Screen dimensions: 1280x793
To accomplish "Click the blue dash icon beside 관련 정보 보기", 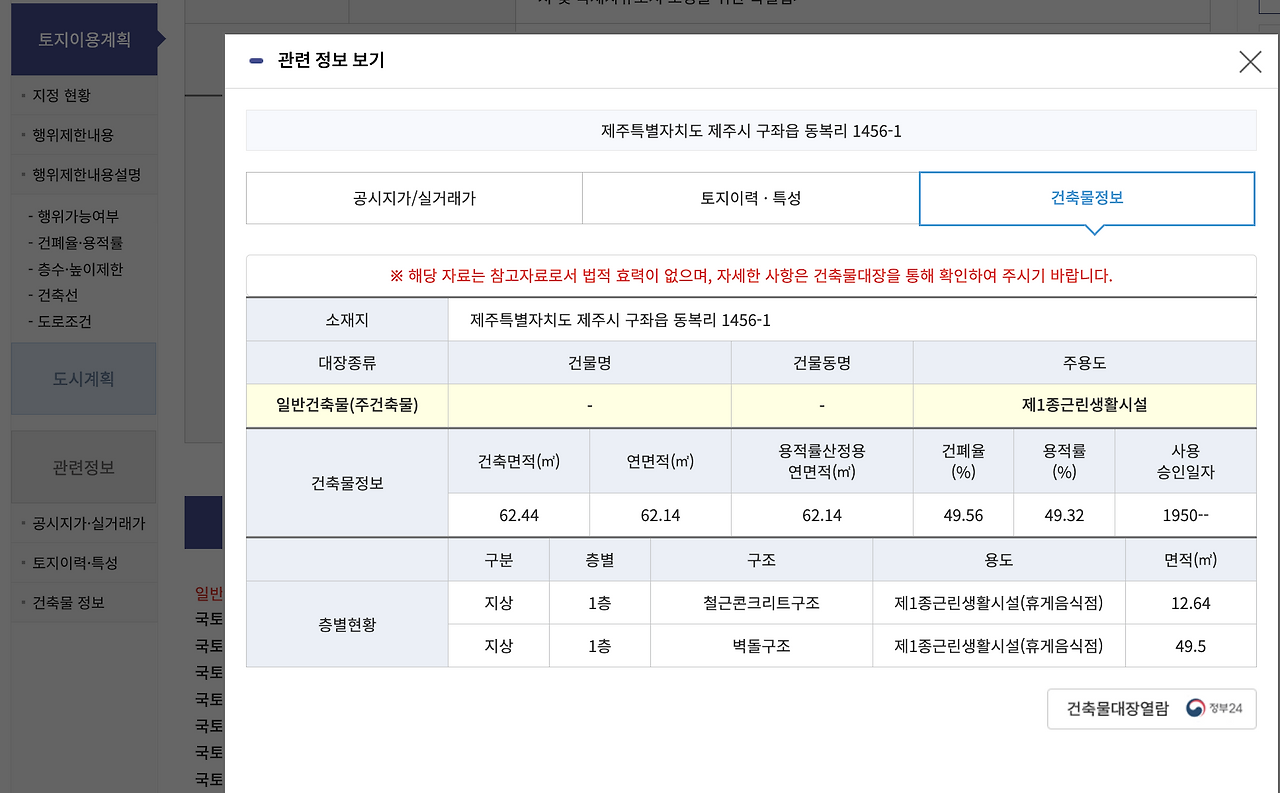I will pos(254,60).
